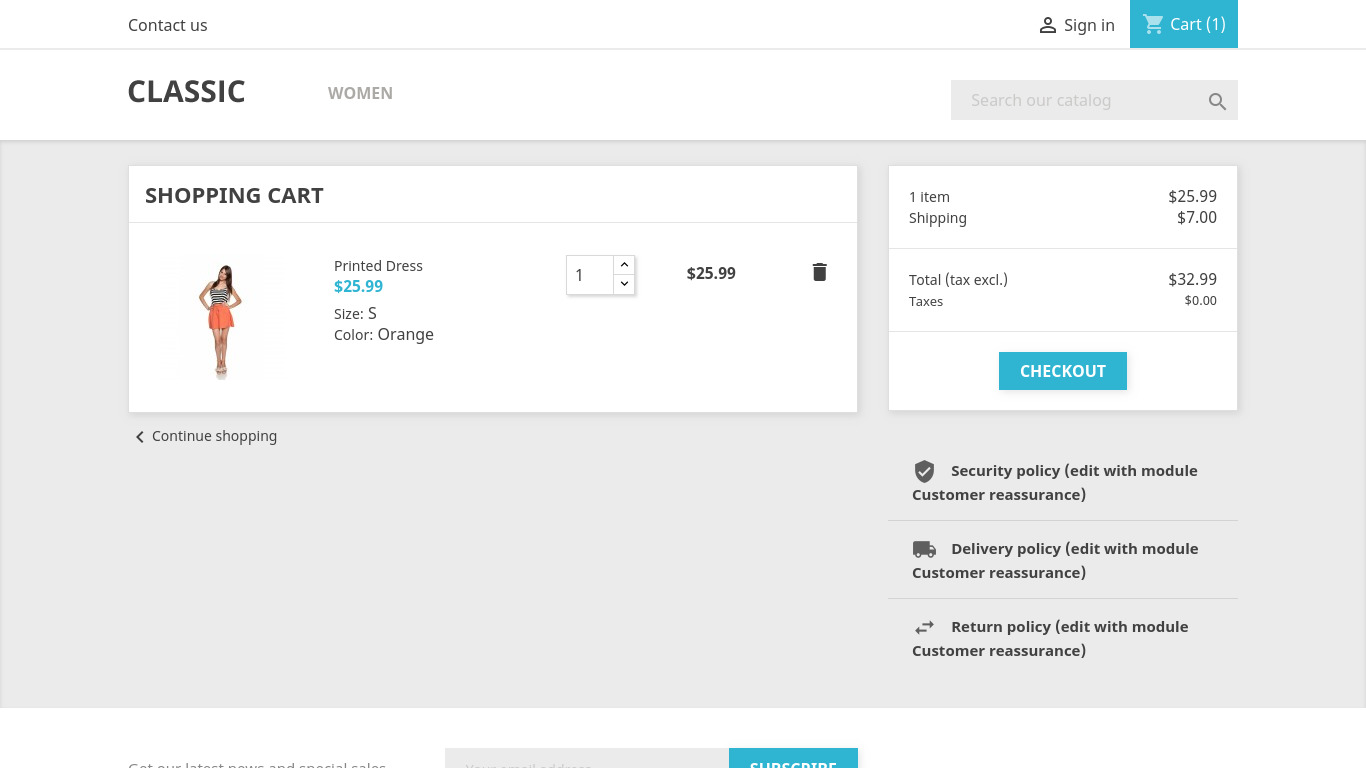1366x768 pixels.
Task: Click the Security policy shield icon
Action: (924, 471)
